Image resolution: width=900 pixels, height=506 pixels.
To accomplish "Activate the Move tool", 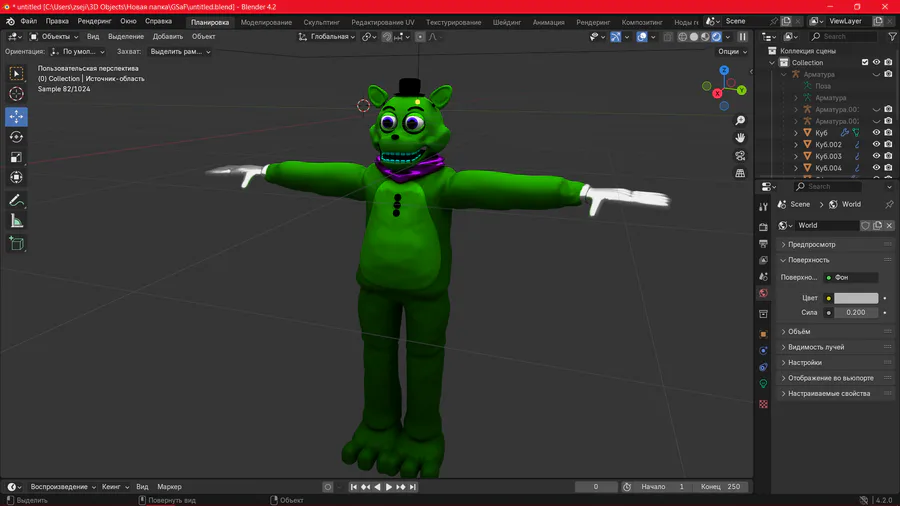I will pyautogui.click(x=16, y=116).
